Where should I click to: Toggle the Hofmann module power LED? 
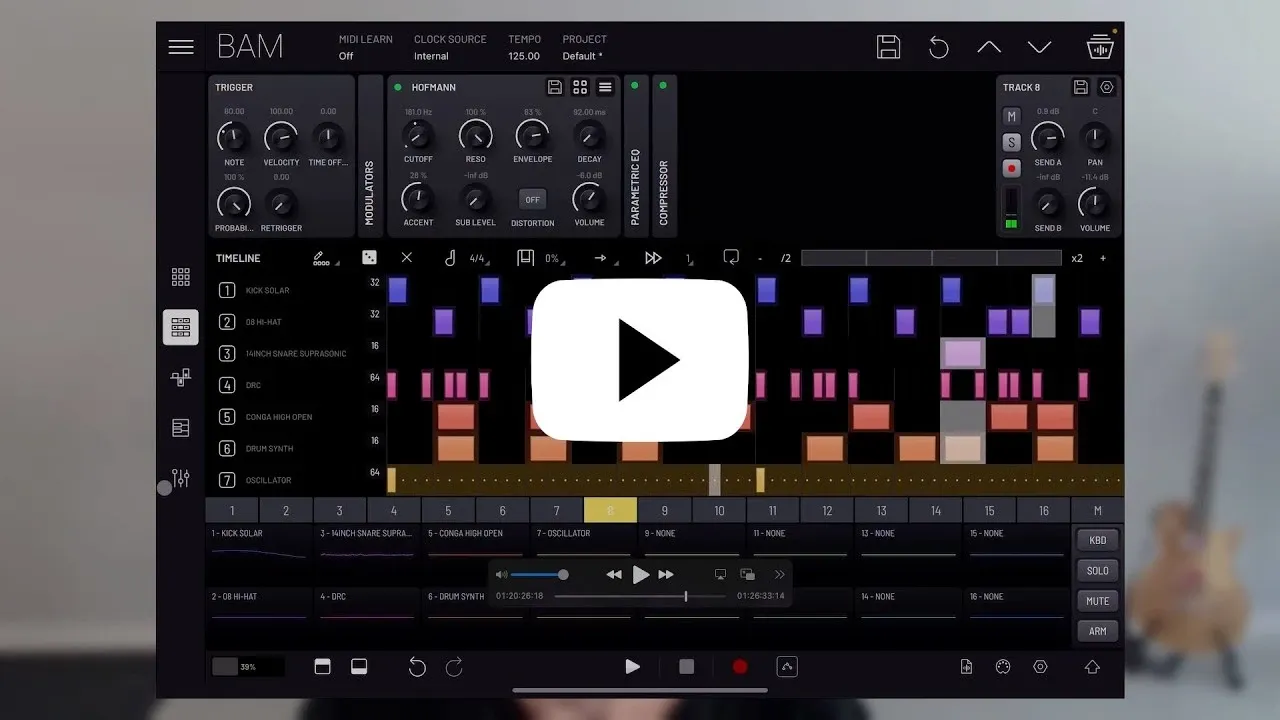398,87
